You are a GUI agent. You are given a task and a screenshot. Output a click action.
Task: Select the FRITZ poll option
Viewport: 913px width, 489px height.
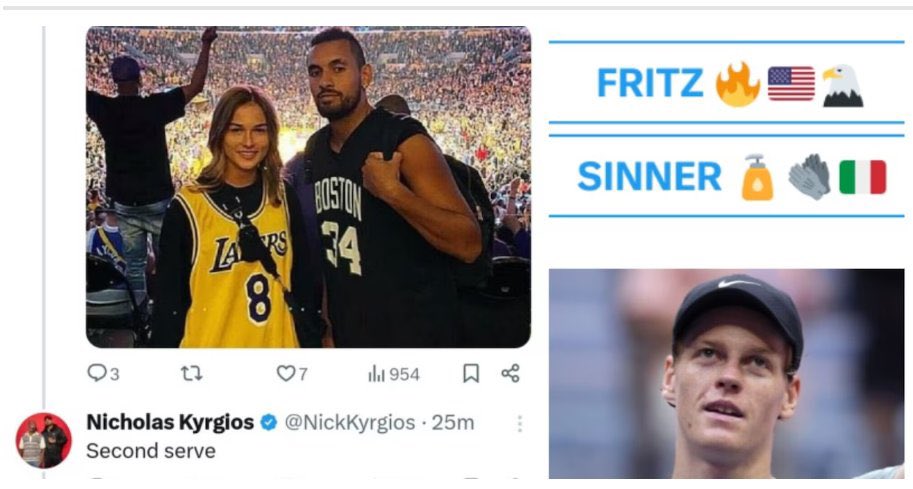pyautogui.click(x=727, y=83)
